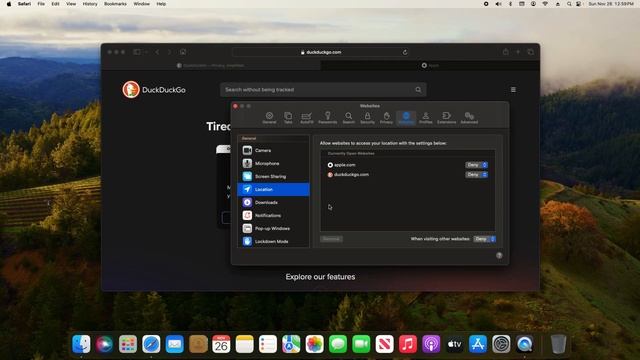Open the Share button in Safari toolbar
640x360 pixels.
point(506,52)
